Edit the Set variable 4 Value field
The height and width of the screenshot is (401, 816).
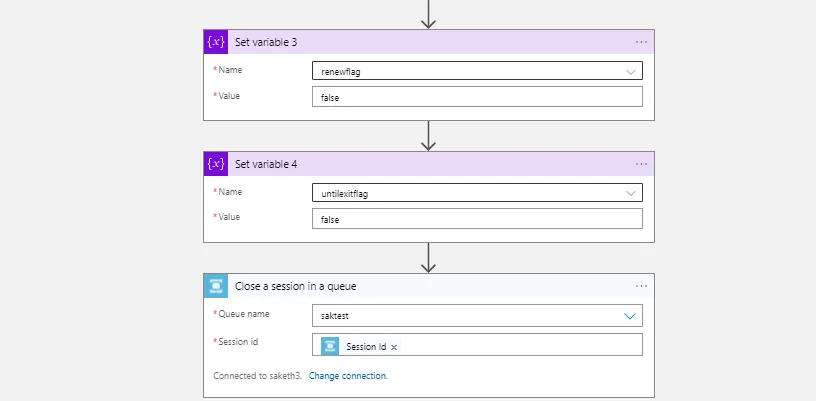pos(477,219)
